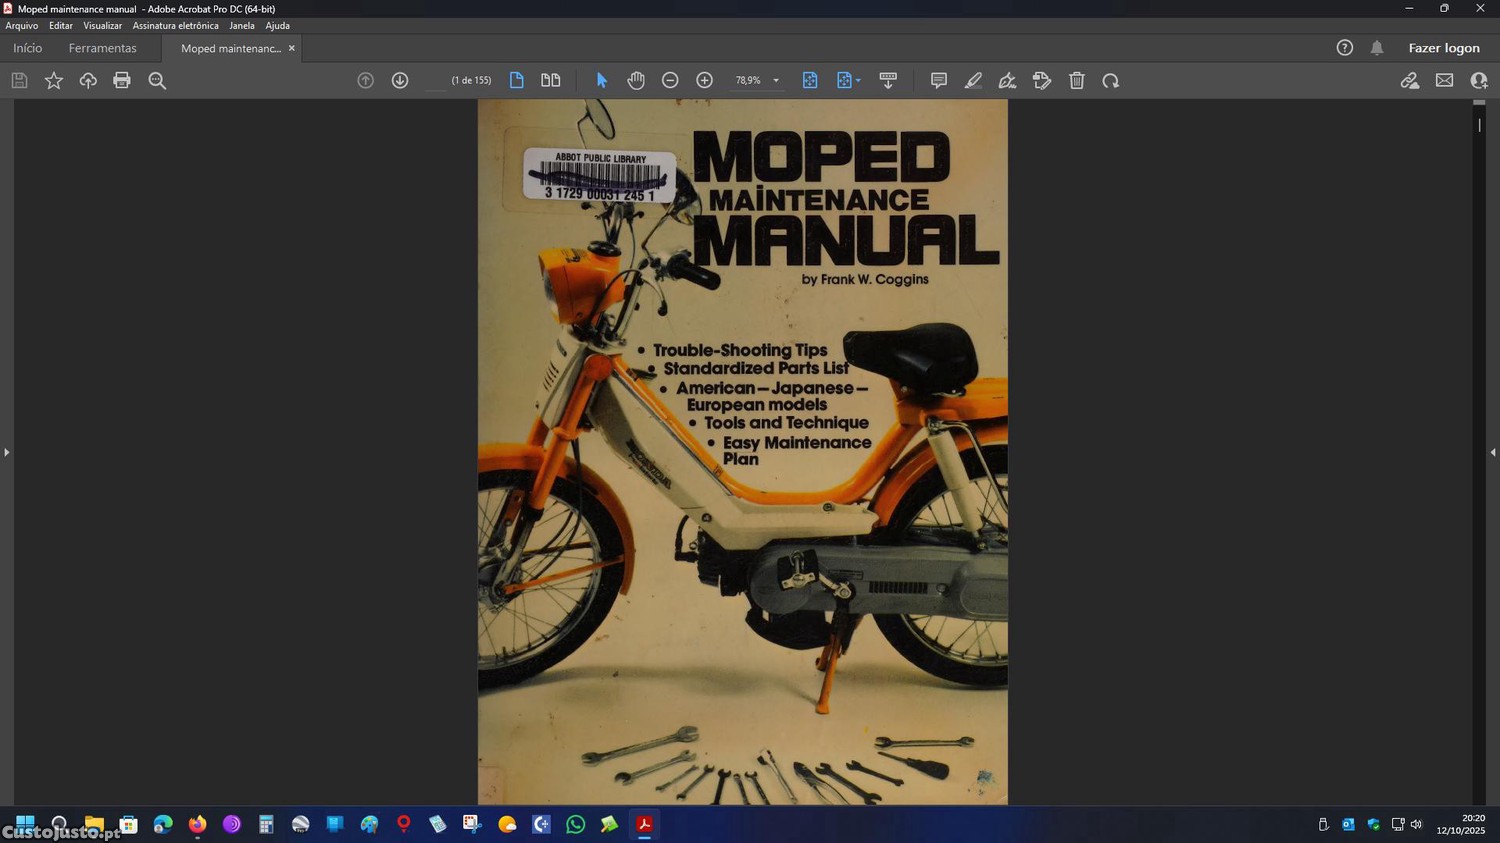1500x843 pixels.
Task: Select the hand pan tool
Action: 636,81
